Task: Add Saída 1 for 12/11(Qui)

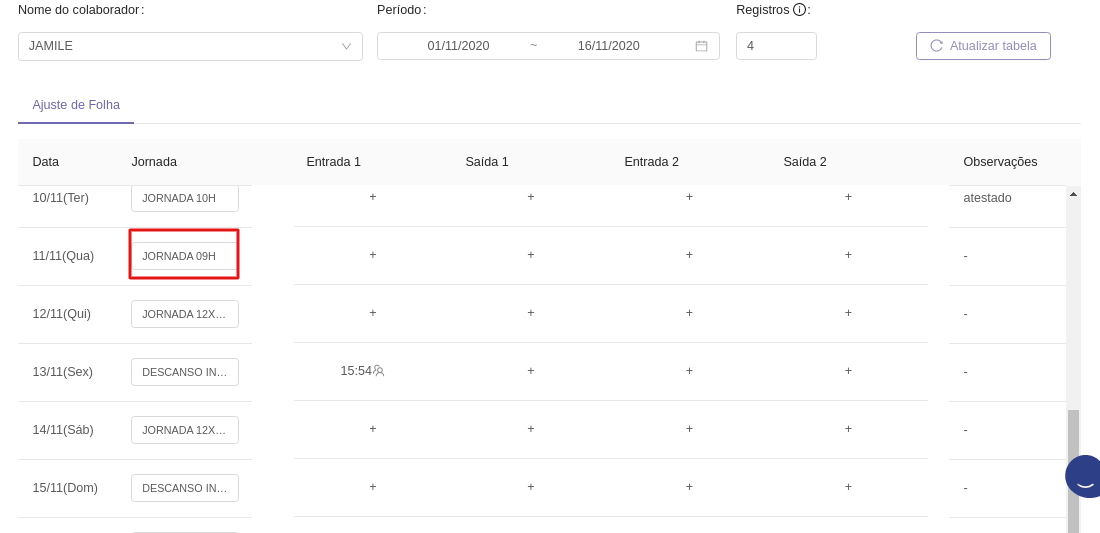Action: tap(531, 313)
